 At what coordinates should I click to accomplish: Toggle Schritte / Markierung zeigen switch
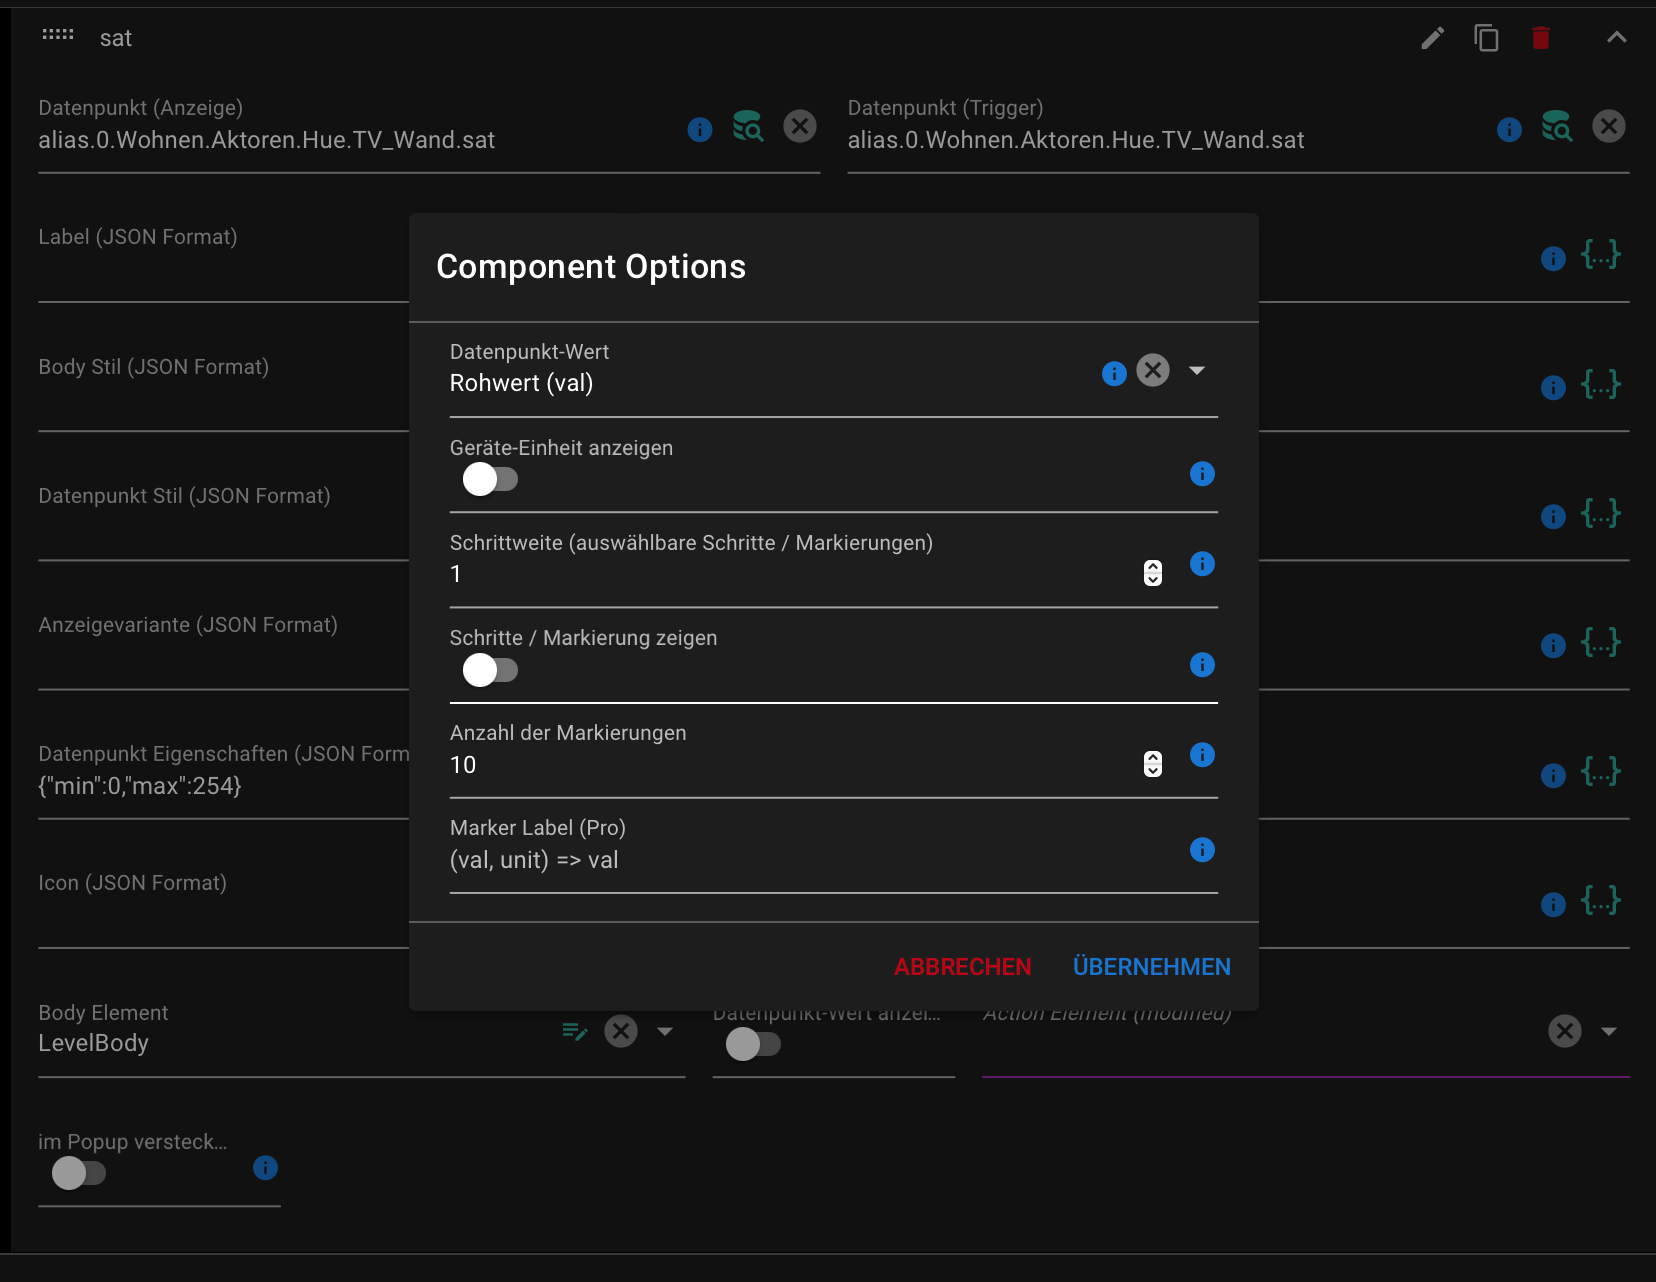coord(490,670)
